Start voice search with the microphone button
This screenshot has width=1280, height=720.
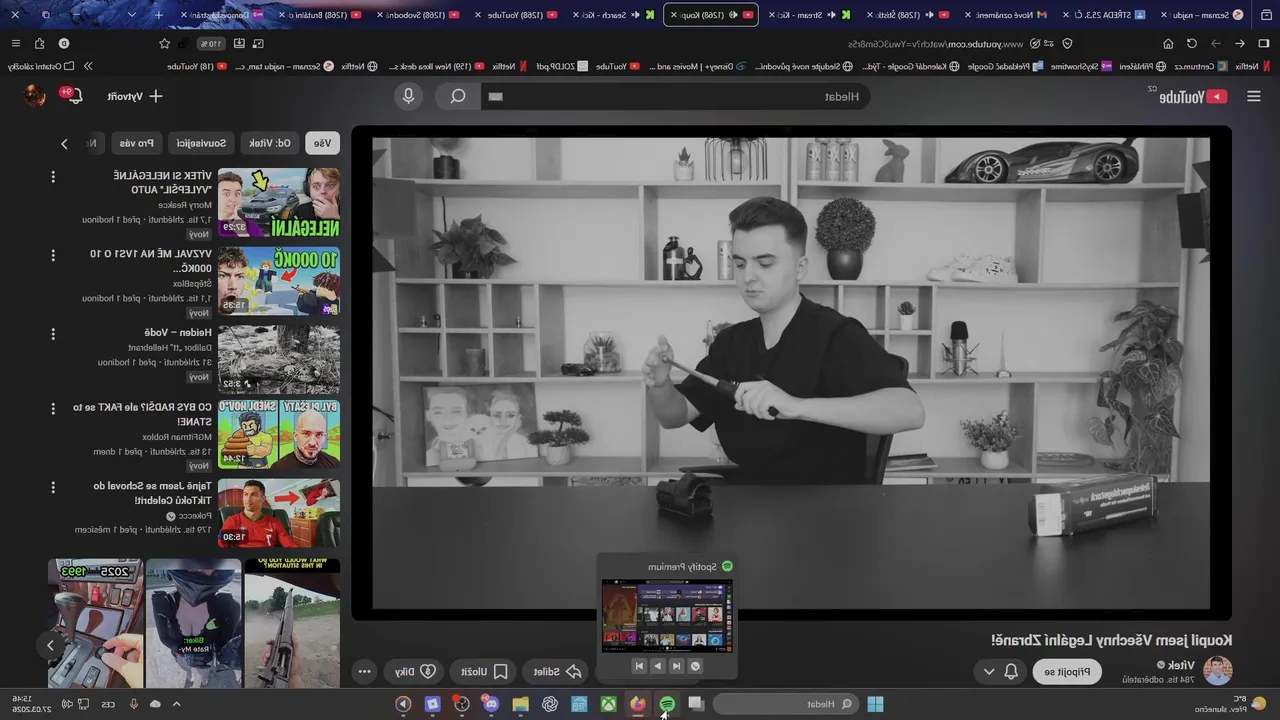point(408,96)
